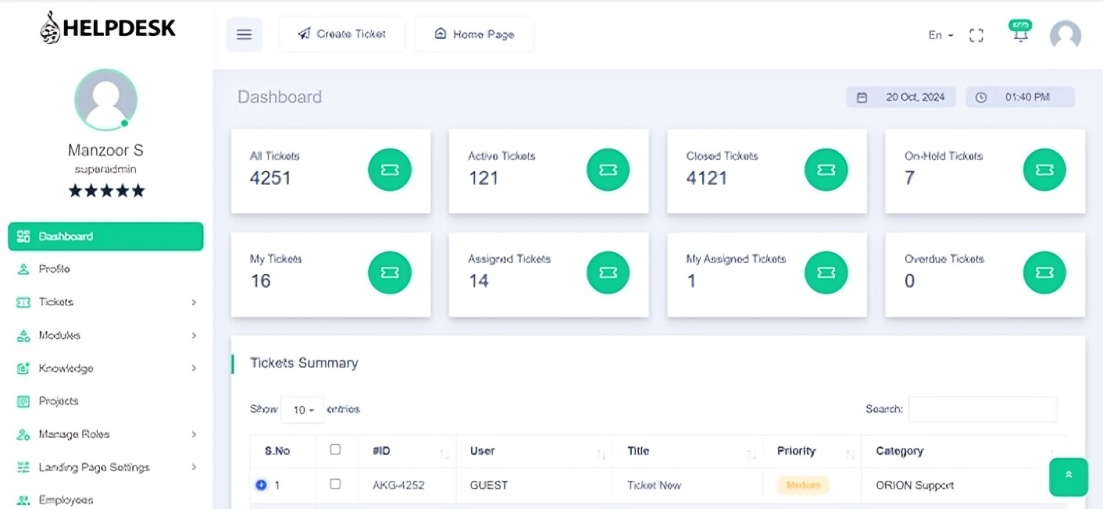The width and height of the screenshot is (1103, 509).
Task: Expand the Manage Roles submenu chevron
Action: (x=193, y=434)
